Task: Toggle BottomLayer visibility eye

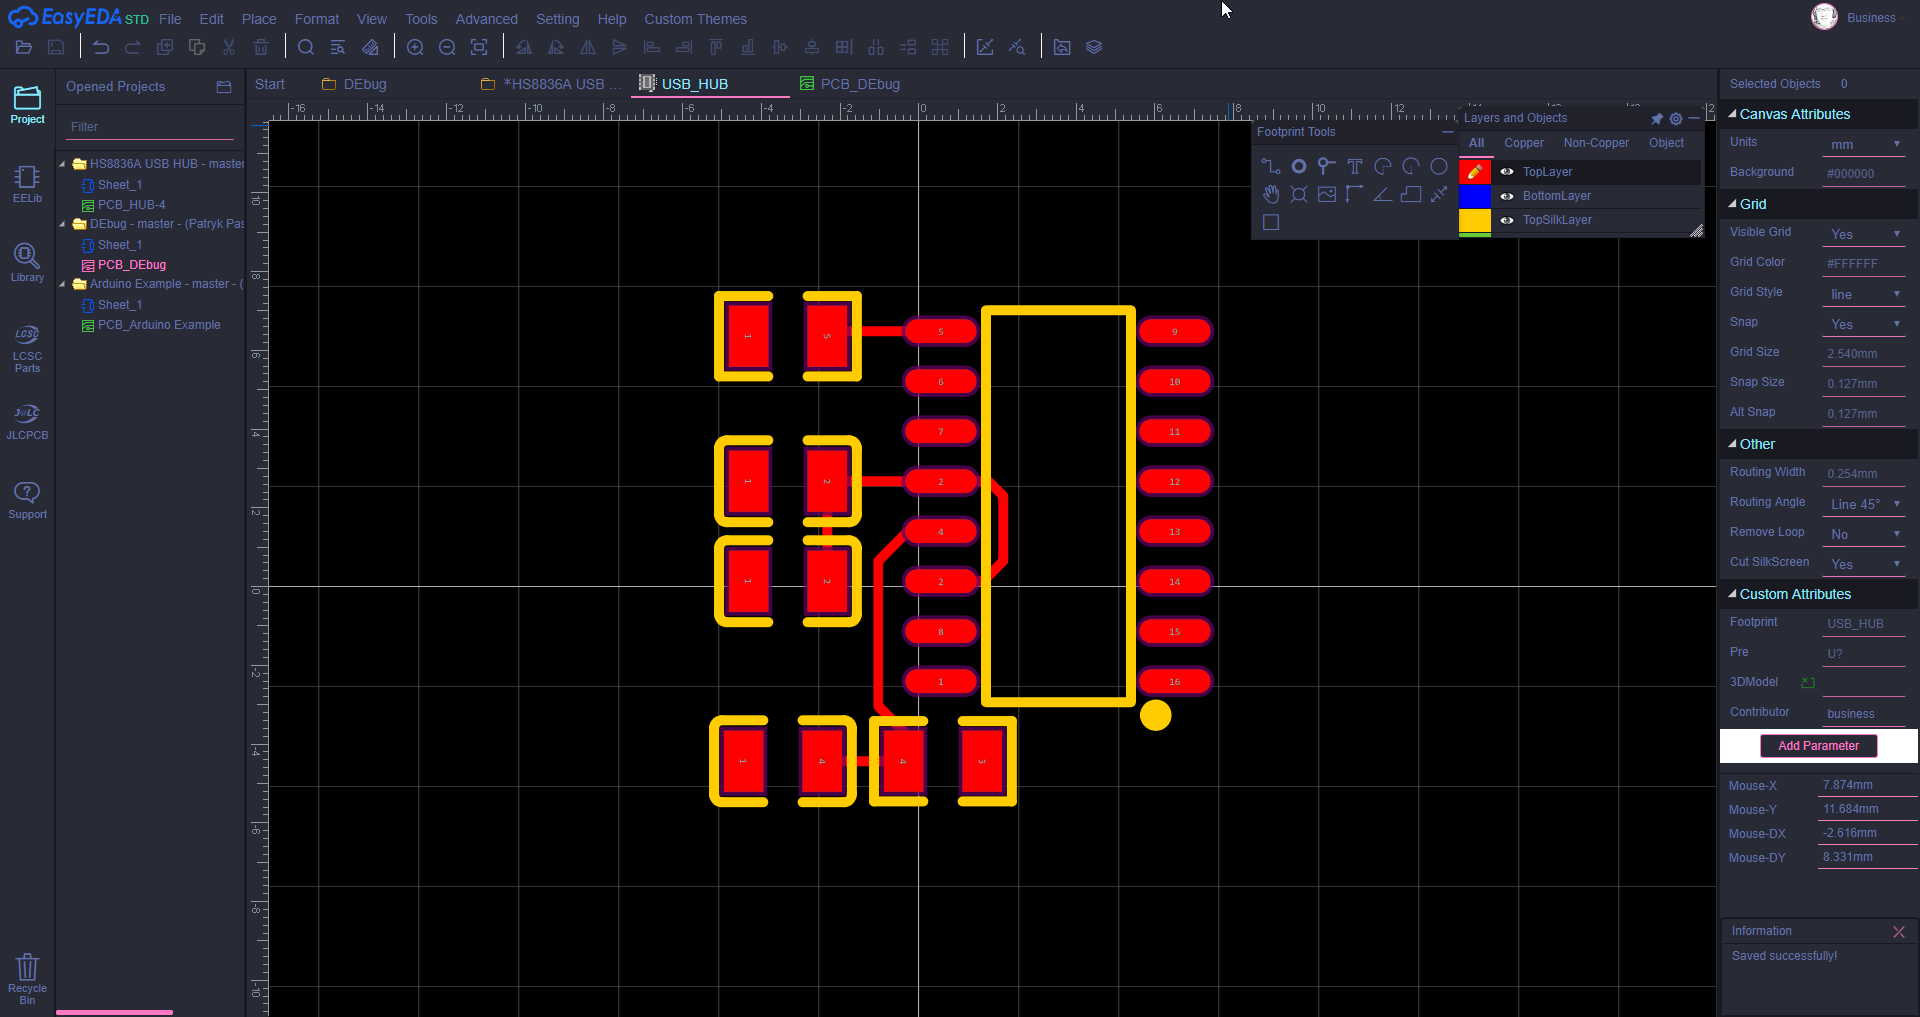Action: pyautogui.click(x=1506, y=196)
